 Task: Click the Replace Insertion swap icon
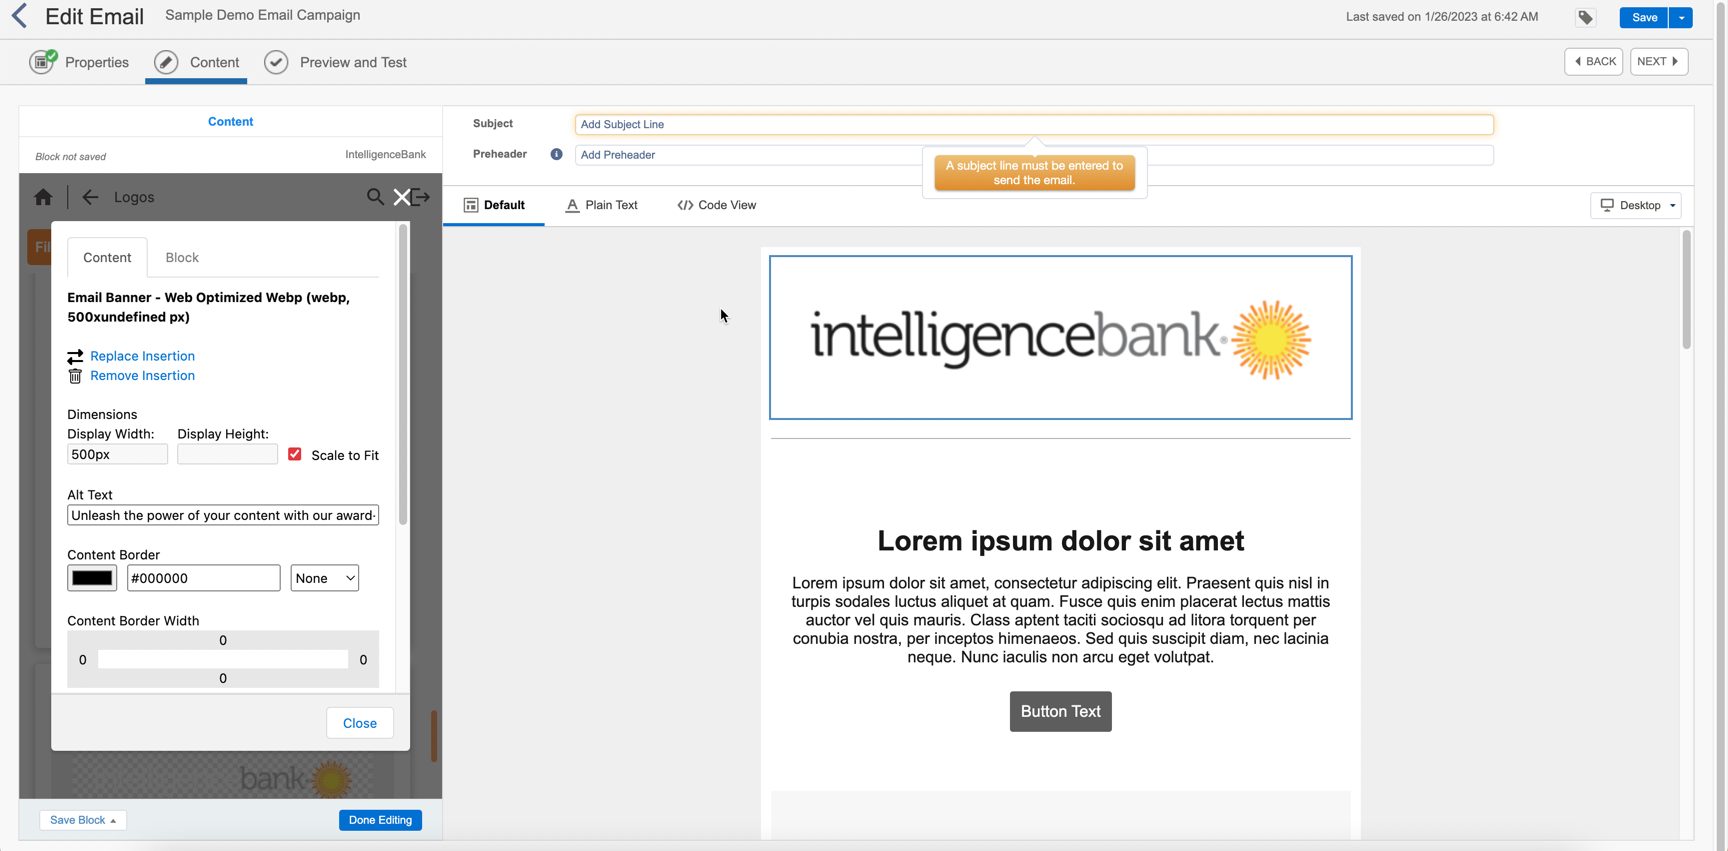[x=75, y=357]
